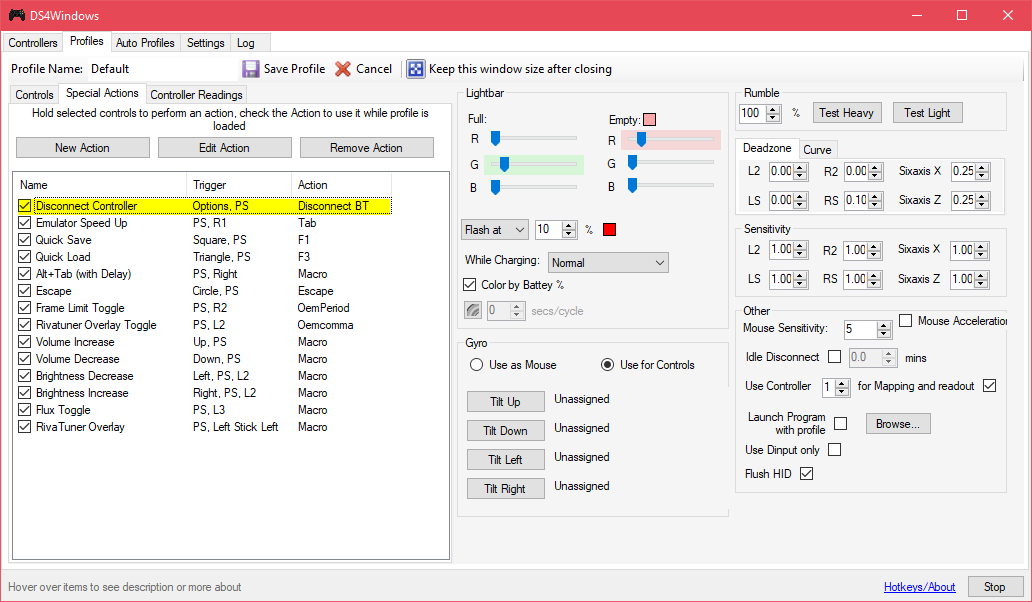
Task: Uncheck the Flush HID checkbox
Action: pyautogui.click(x=806, y=474)
